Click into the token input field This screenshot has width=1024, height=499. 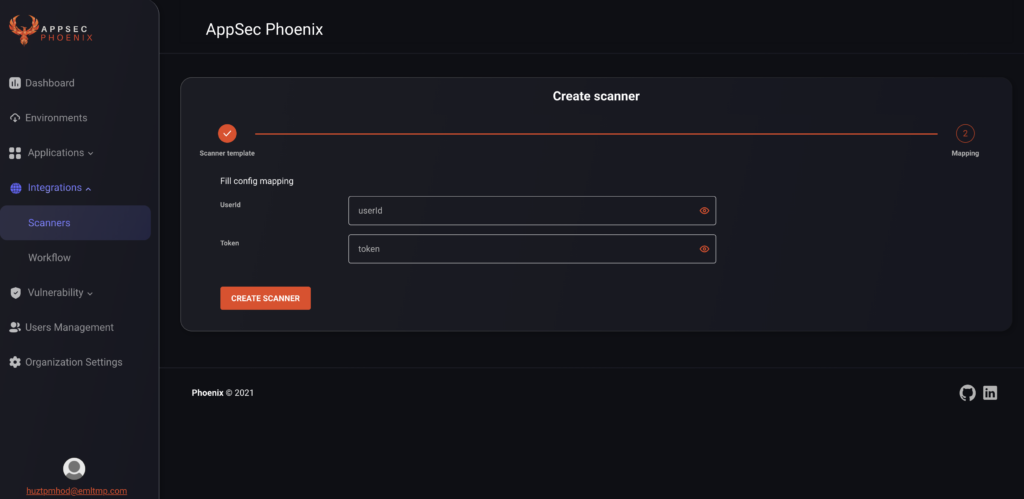point(532,249)
